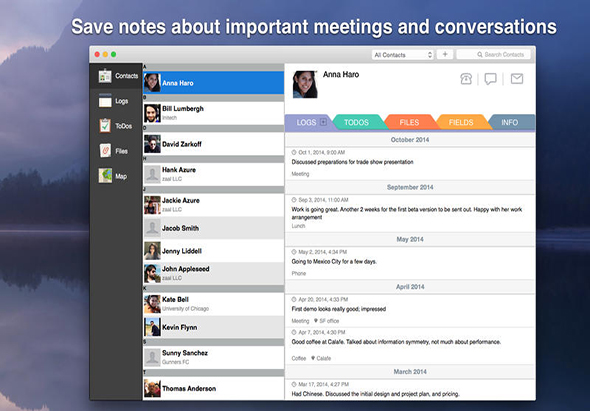Switch to the FILES tab
Image resolution: width=590 pixels, height=411 pixels.
(409, 122)
